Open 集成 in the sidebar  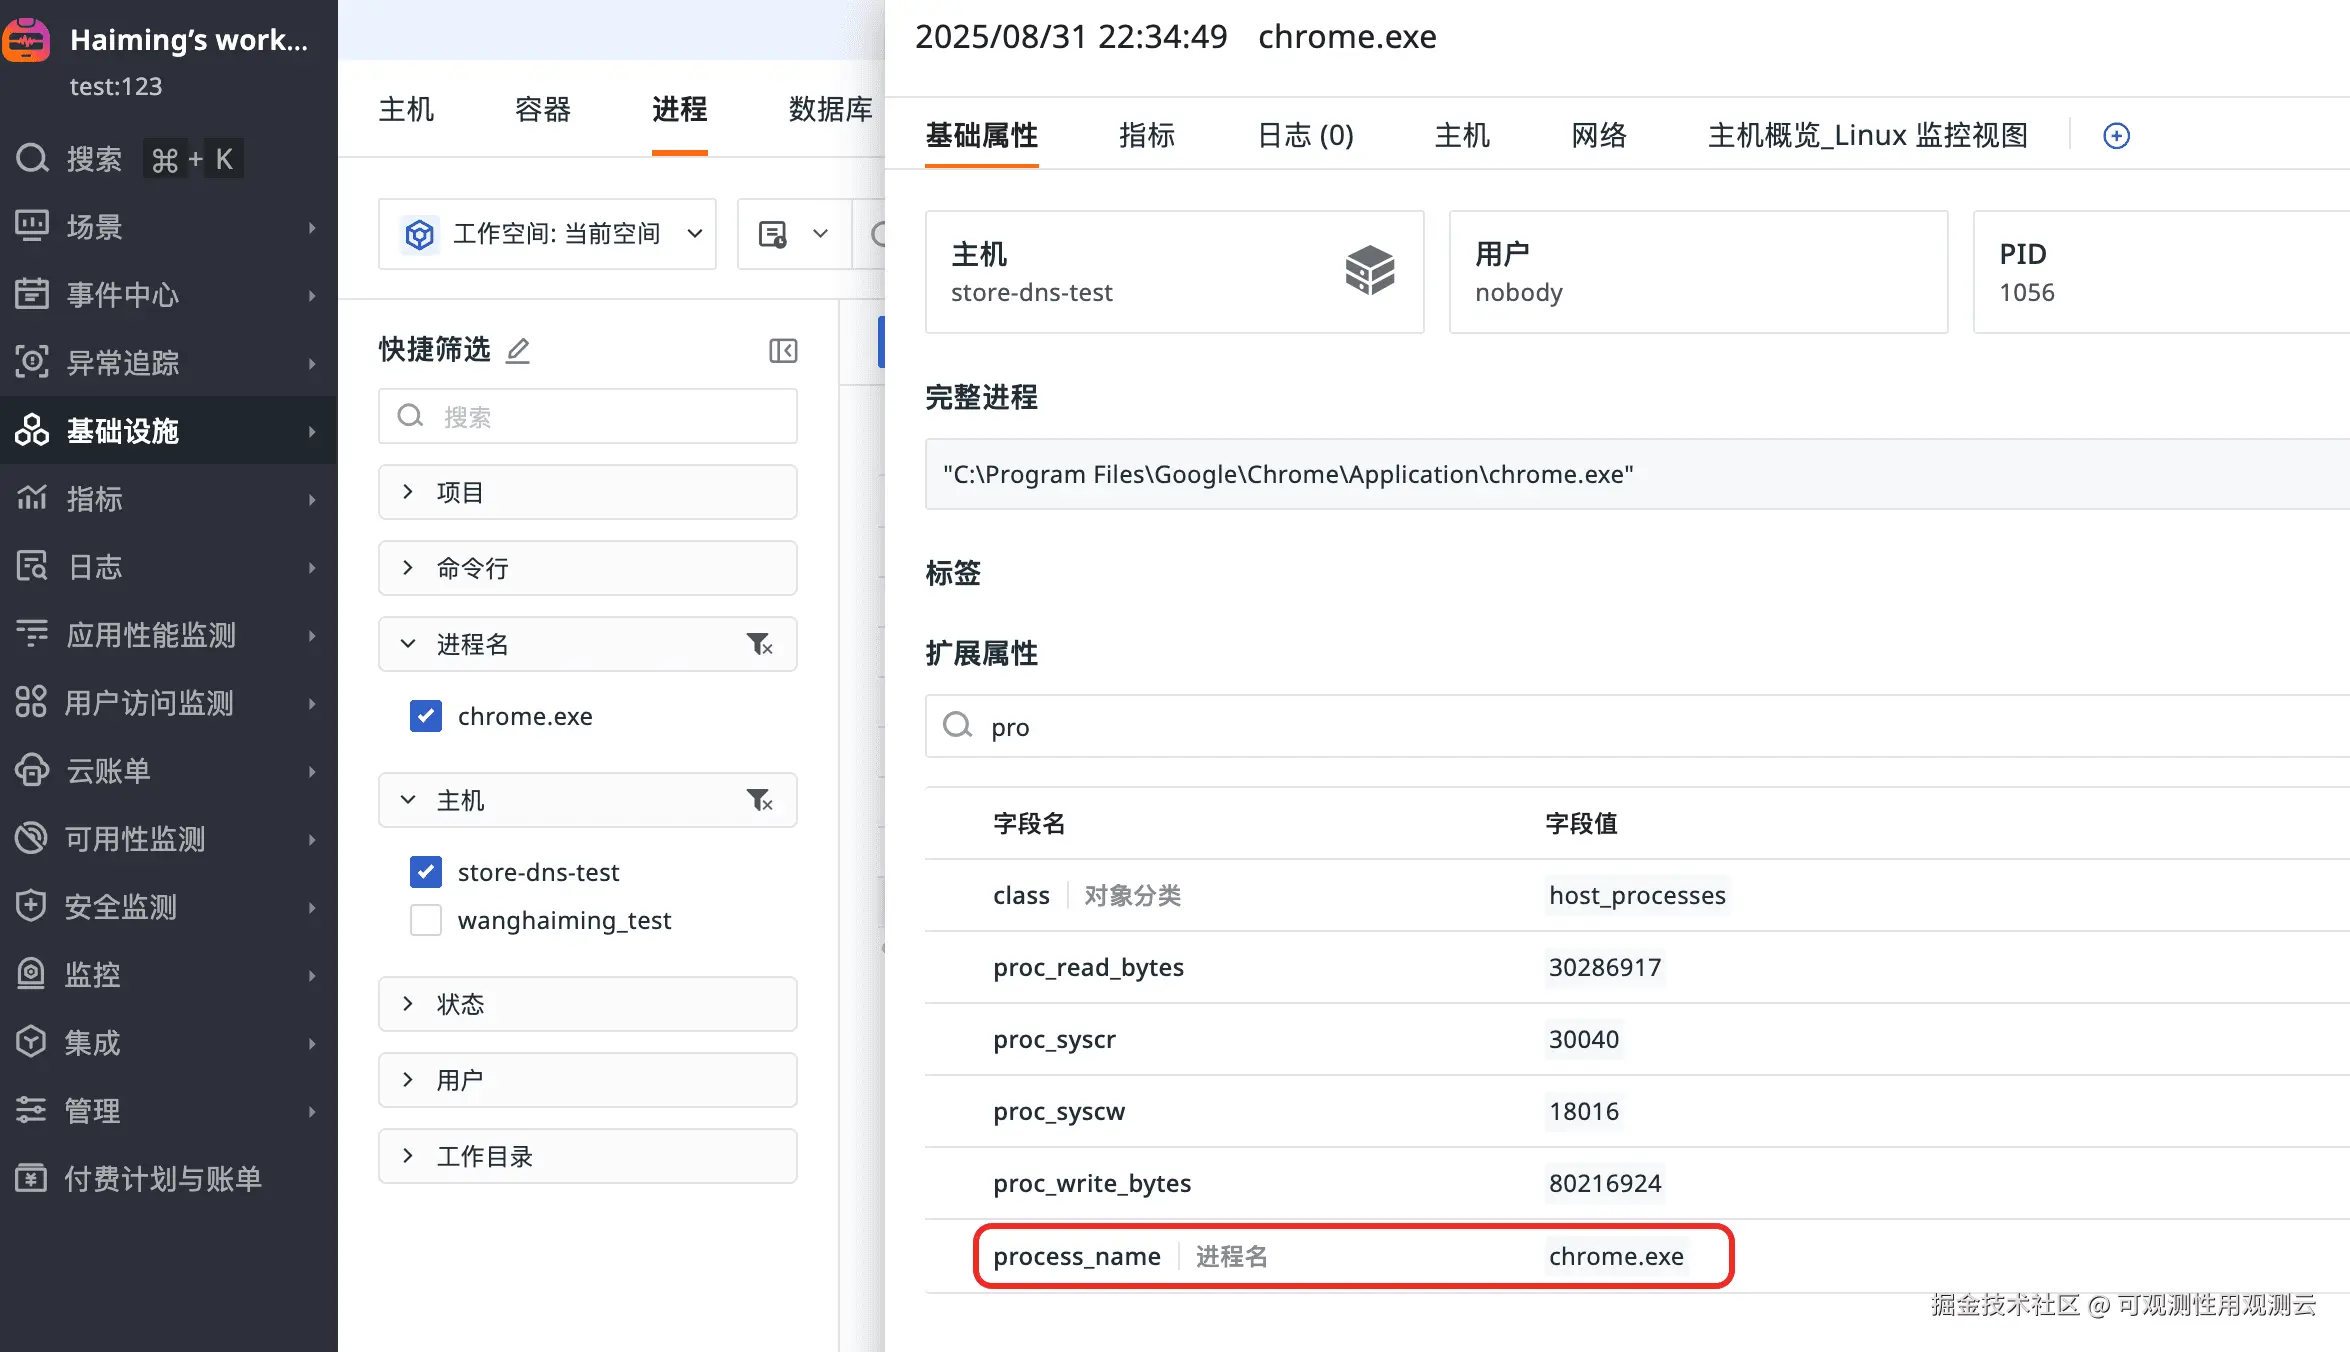tap(168, 1043)
